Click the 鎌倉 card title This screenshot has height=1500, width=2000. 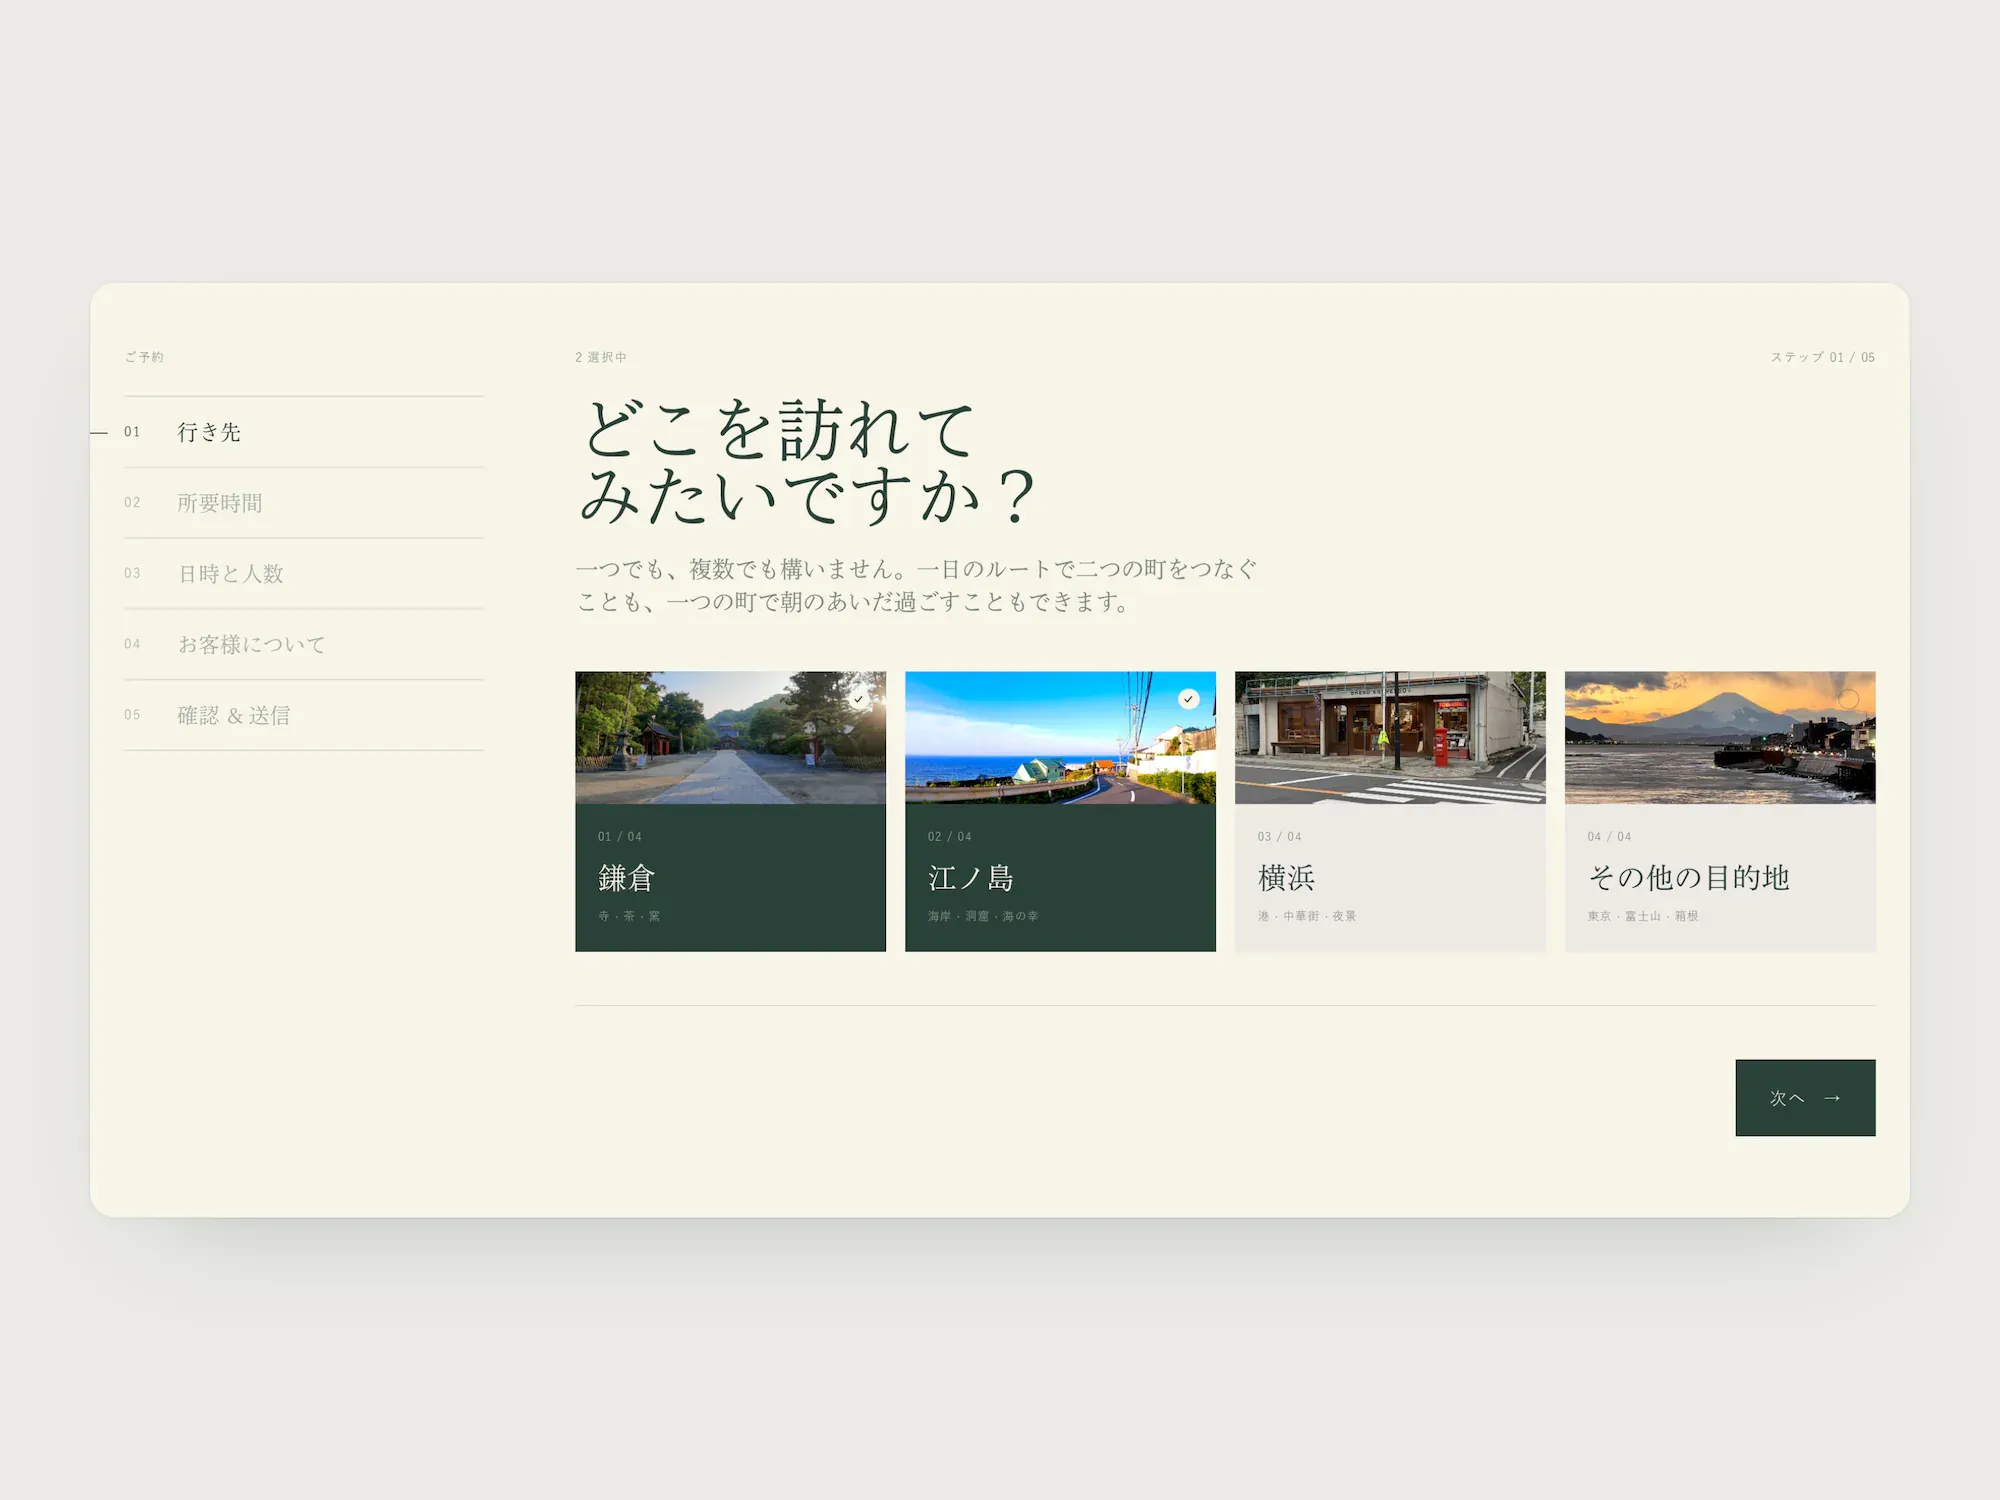(x=626, y=877)
